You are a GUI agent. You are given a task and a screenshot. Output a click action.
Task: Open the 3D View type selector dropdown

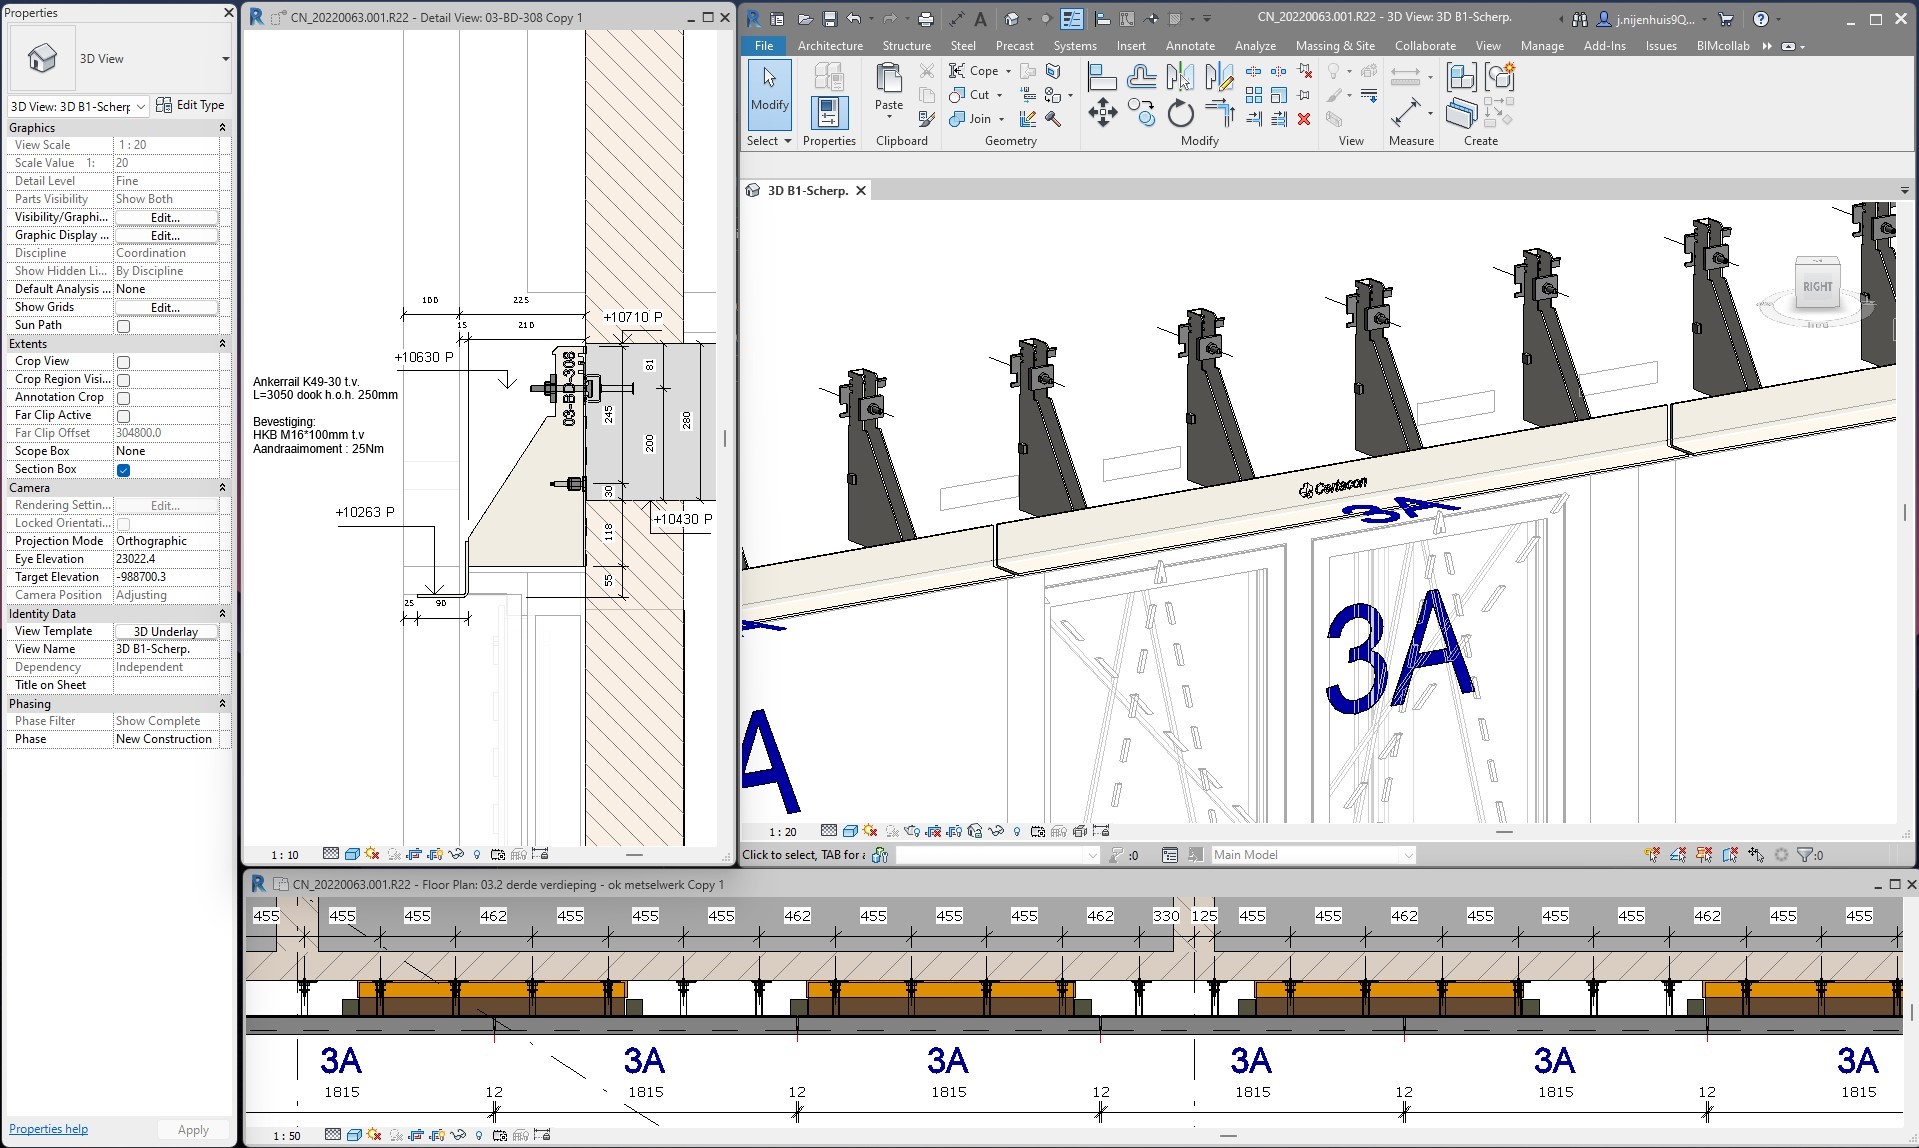pyautogui.click(x=225, y=59)
